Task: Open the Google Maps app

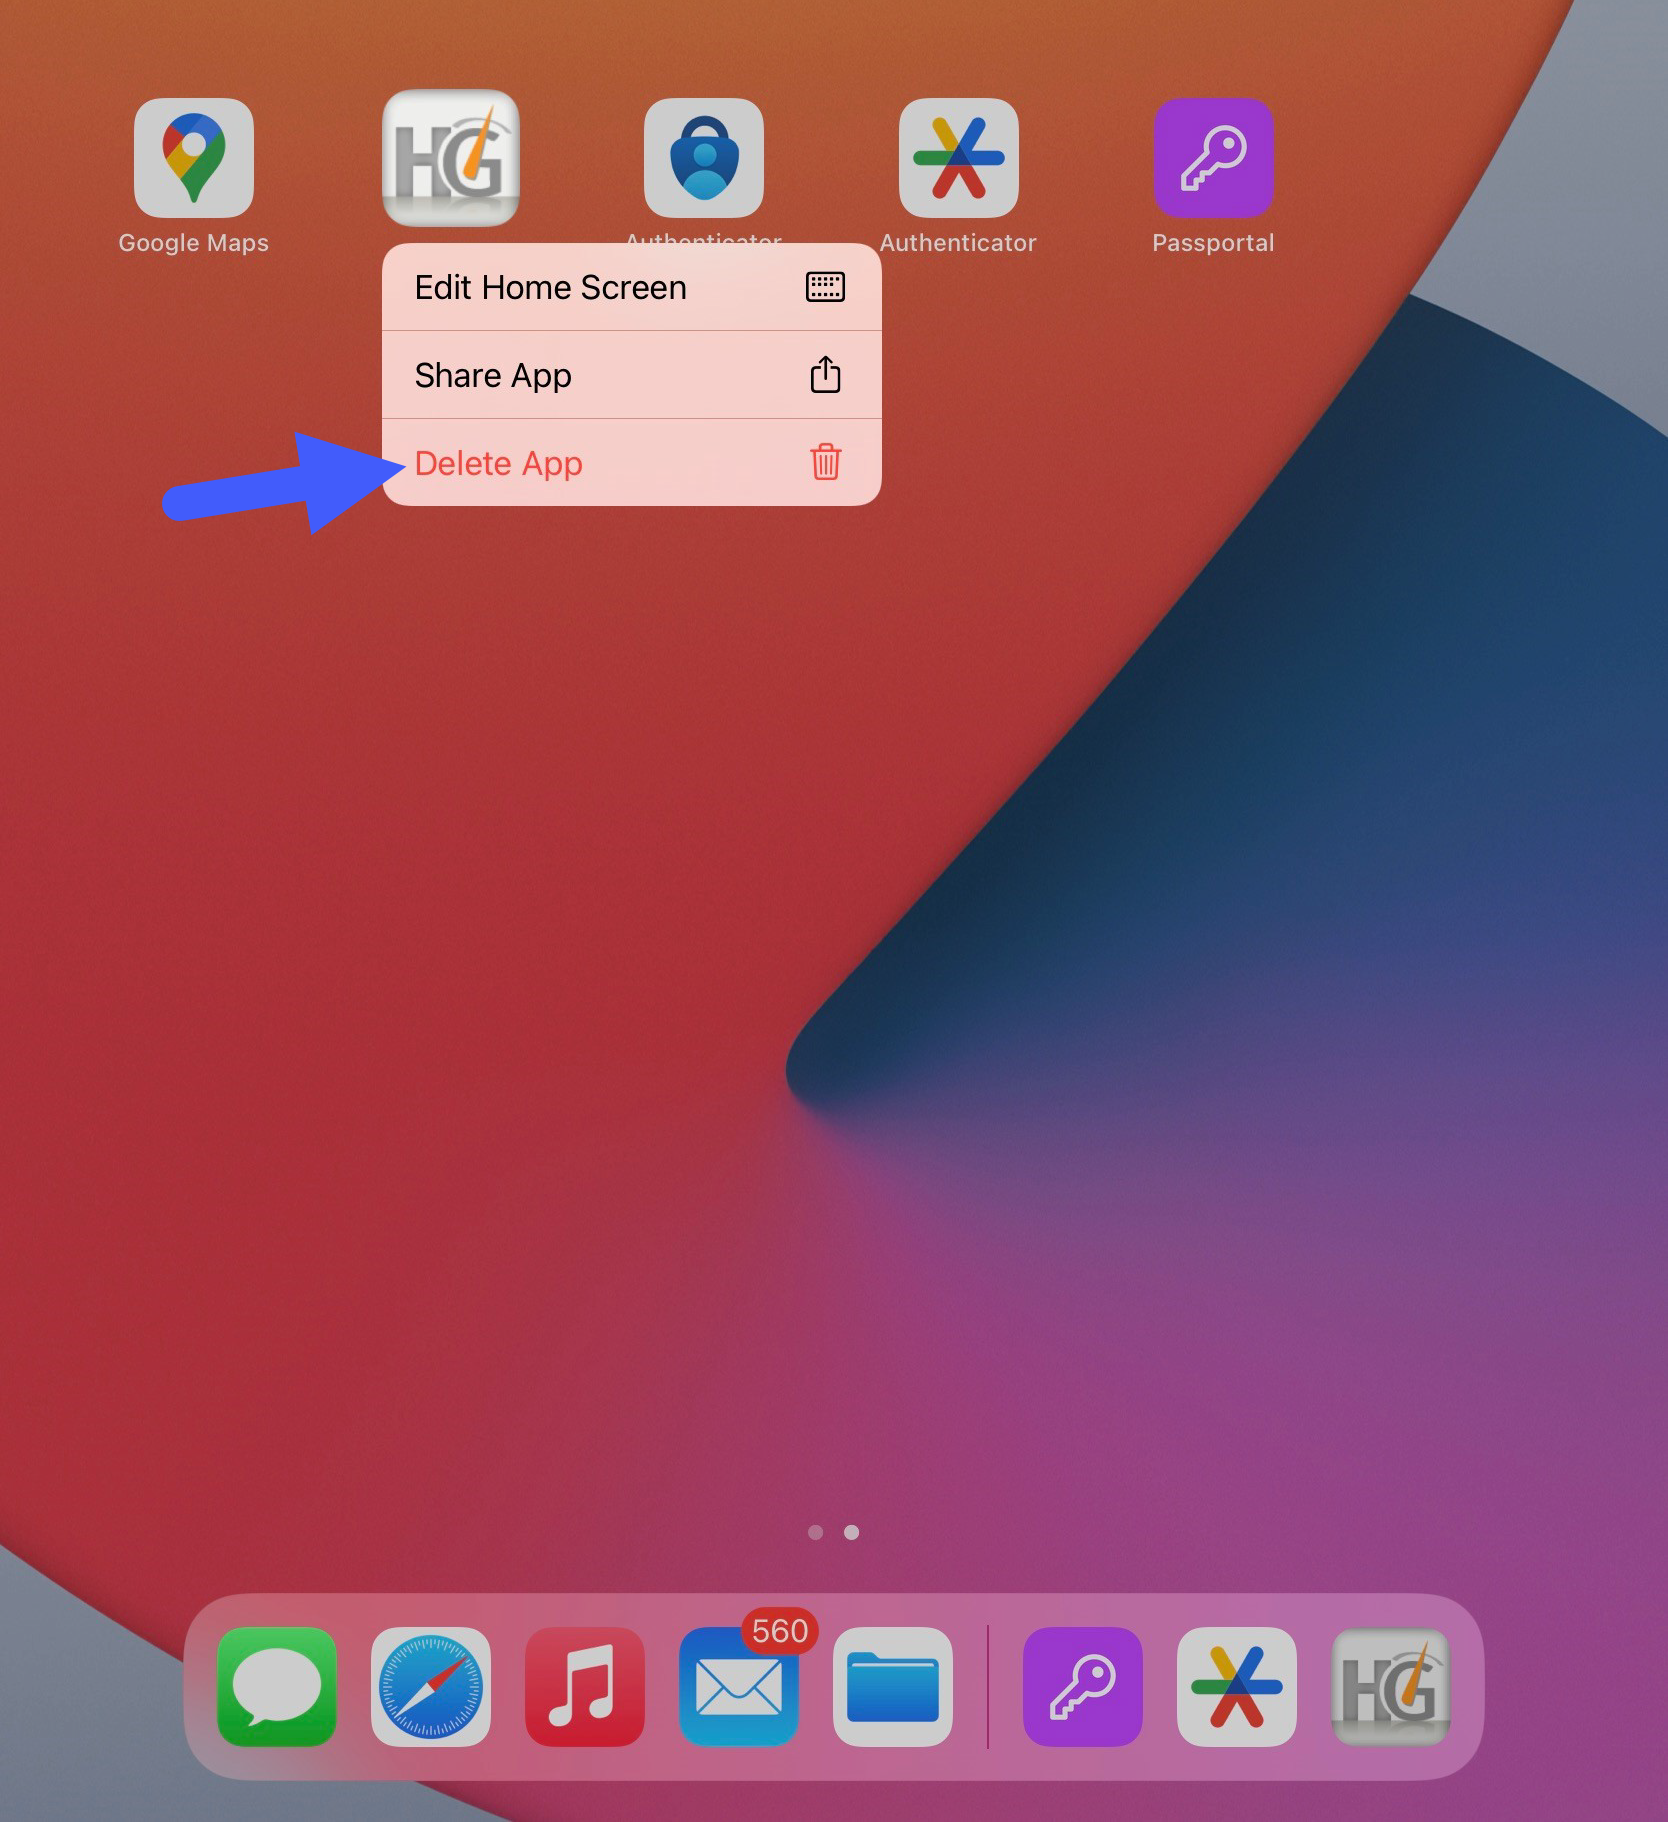Action: 193,158
